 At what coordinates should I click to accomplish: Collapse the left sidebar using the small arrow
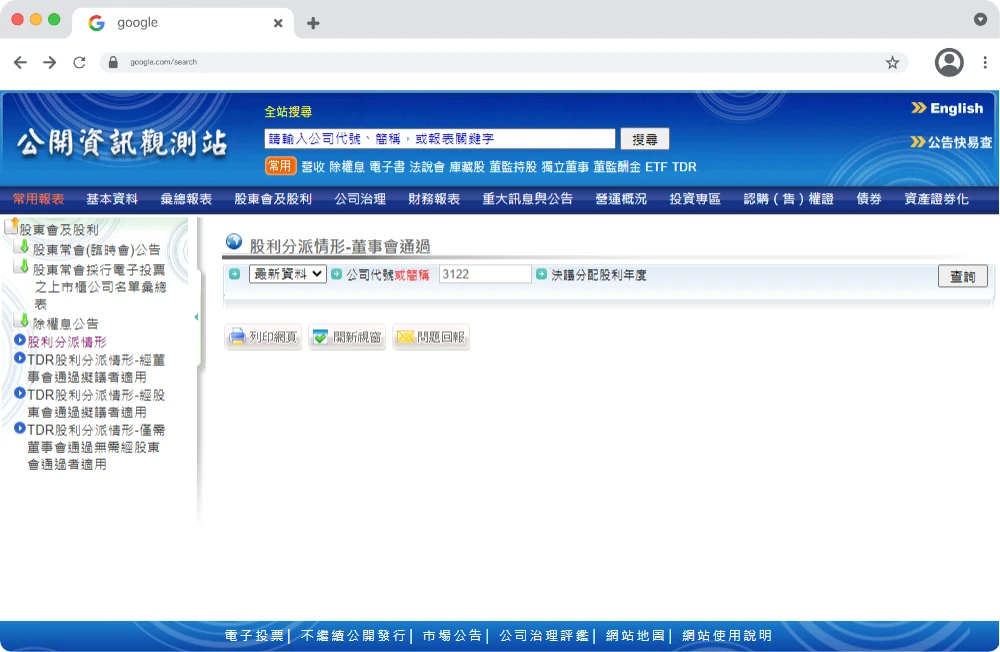point(196,317)
